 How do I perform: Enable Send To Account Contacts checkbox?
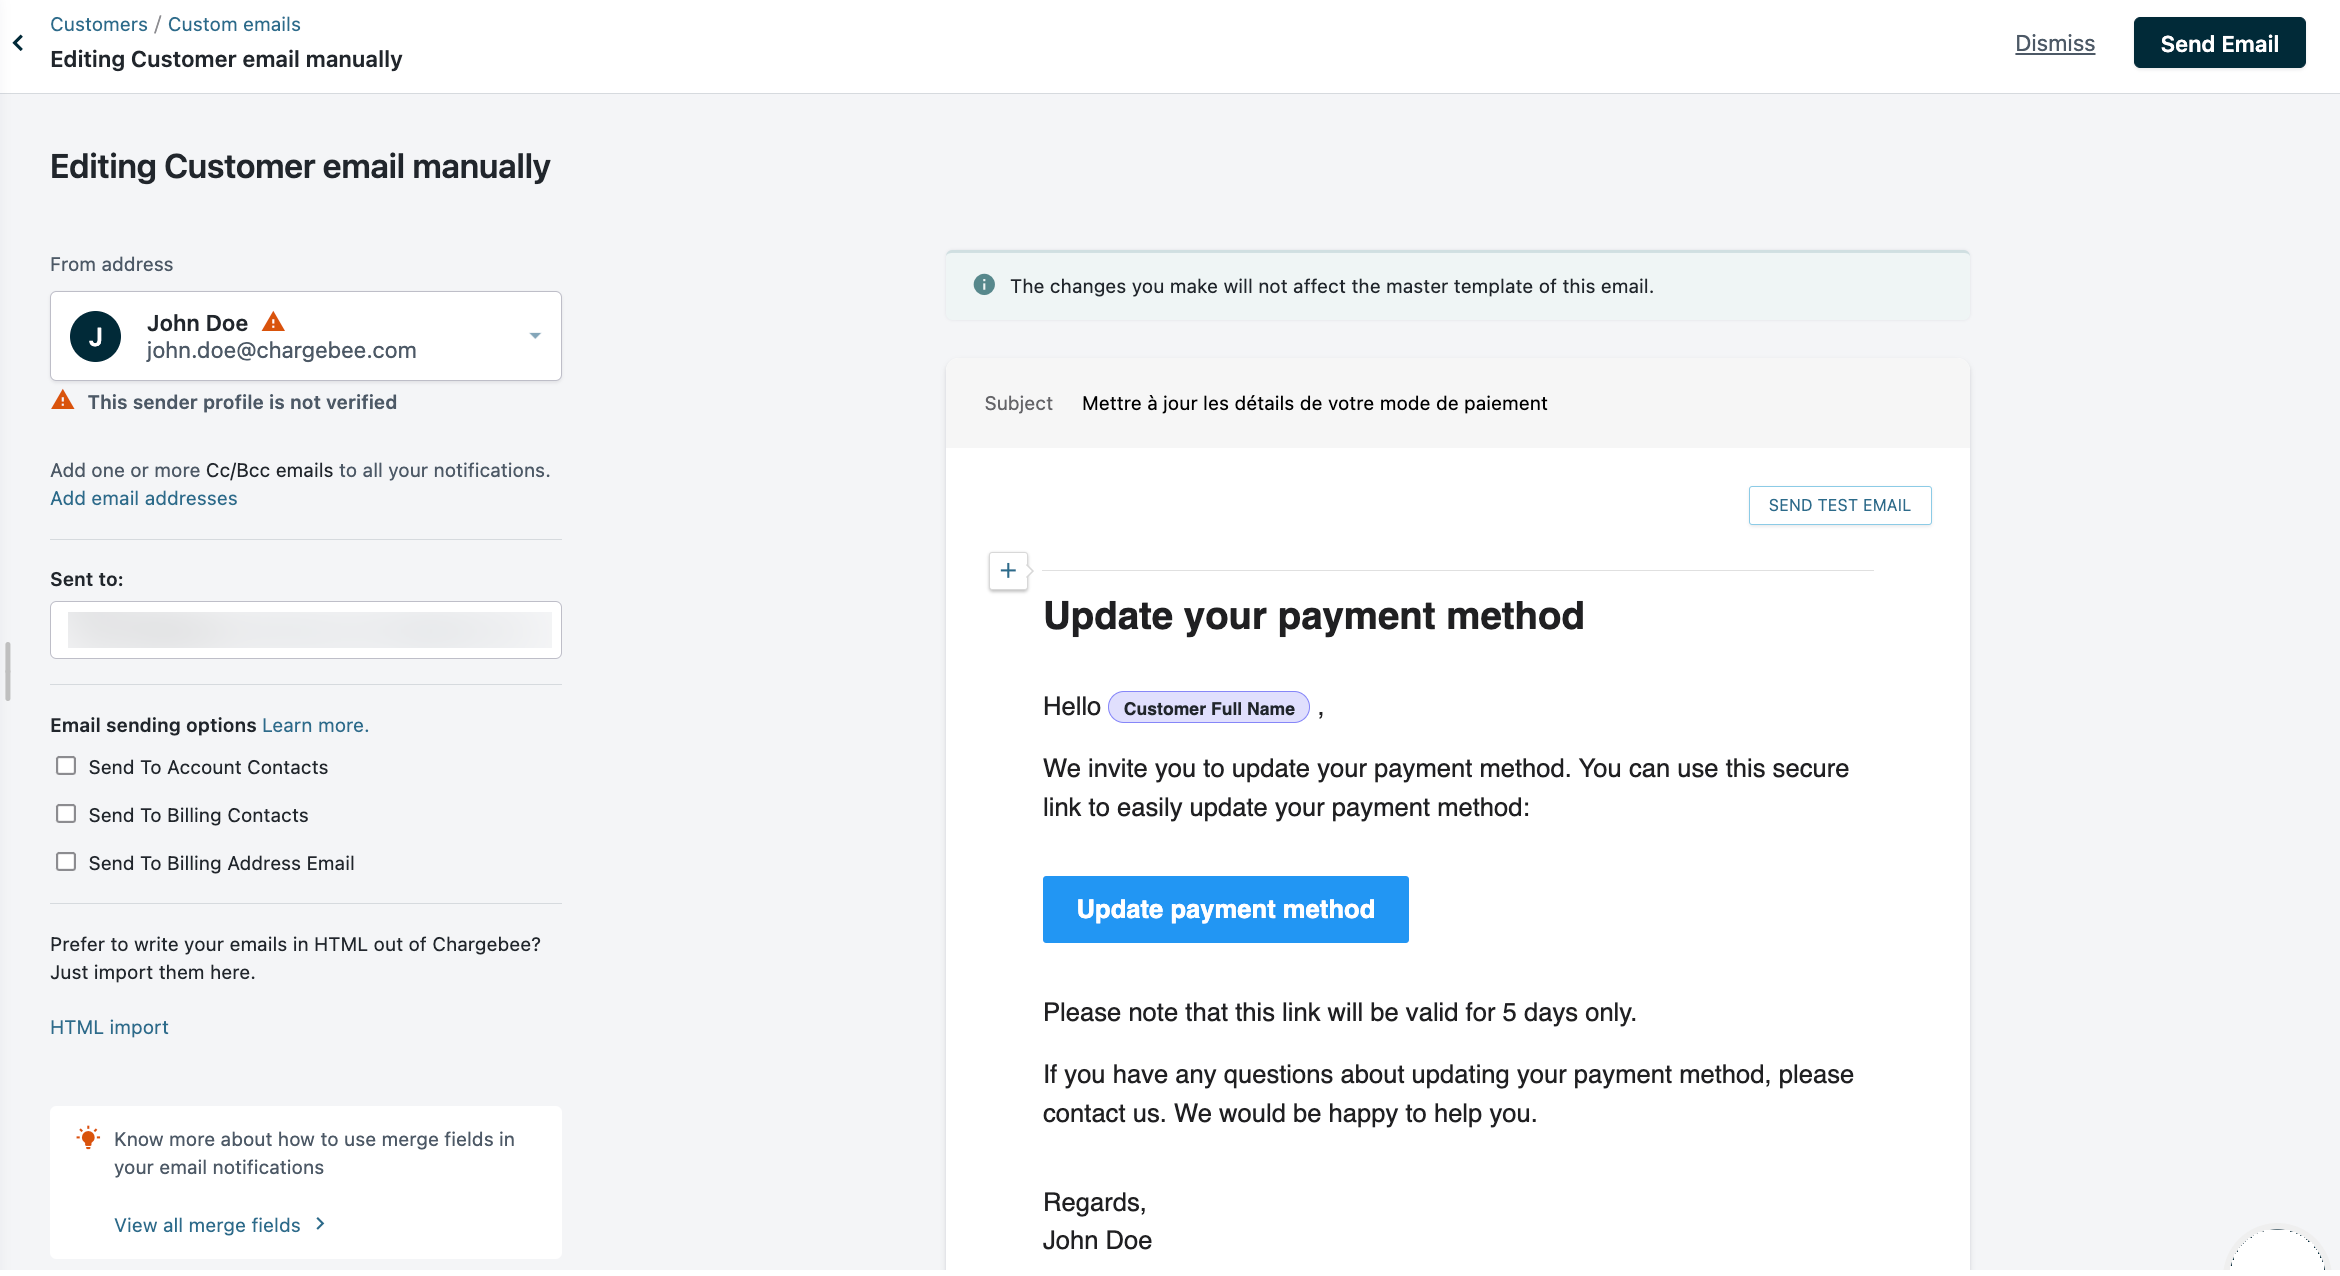pos(66,766)
